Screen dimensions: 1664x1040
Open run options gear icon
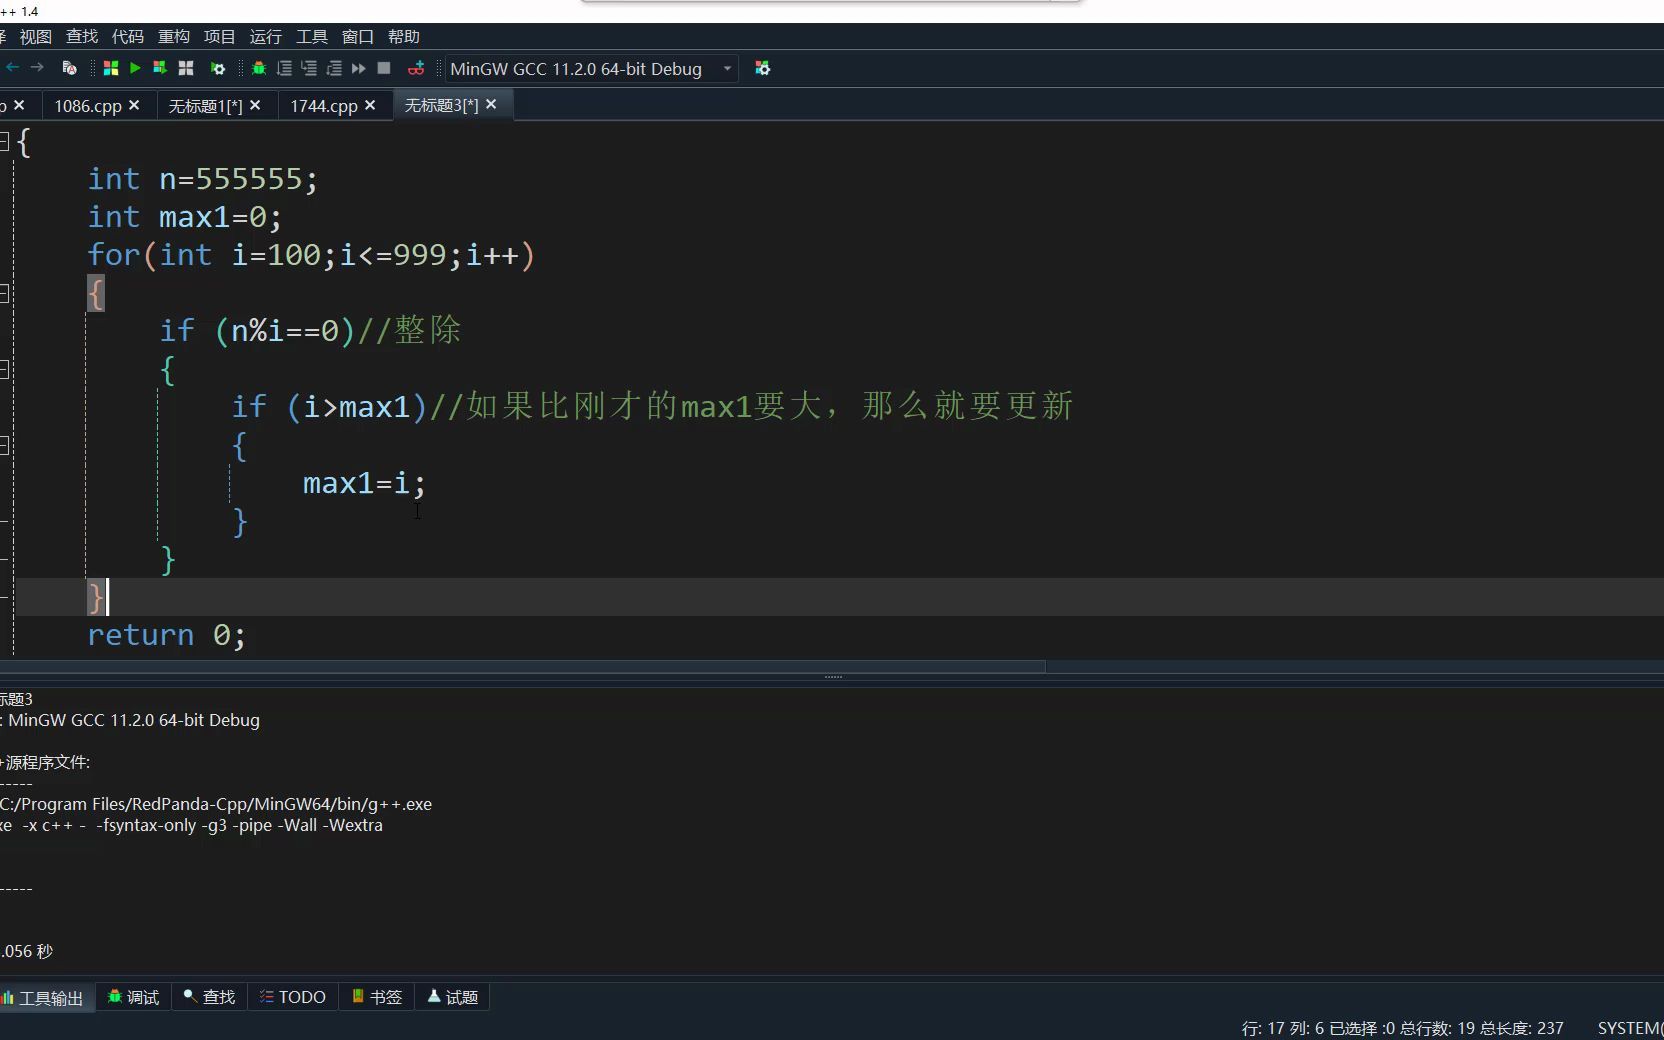[x=218, y=68]
